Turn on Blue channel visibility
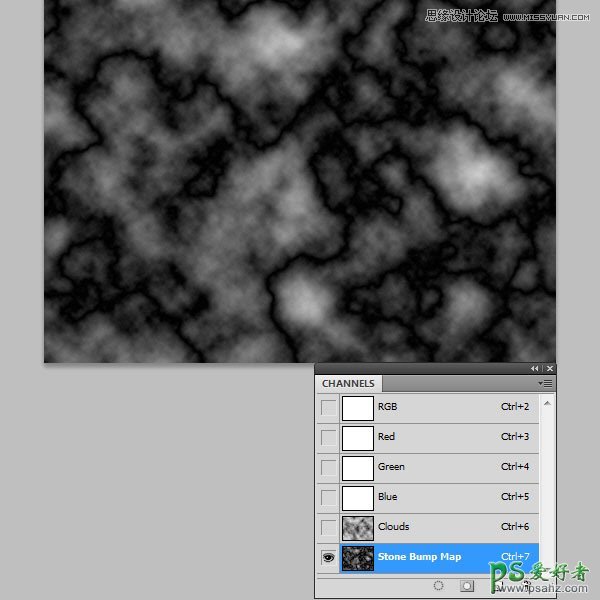The height and width of the screenshot is (600, 600). 328,497
